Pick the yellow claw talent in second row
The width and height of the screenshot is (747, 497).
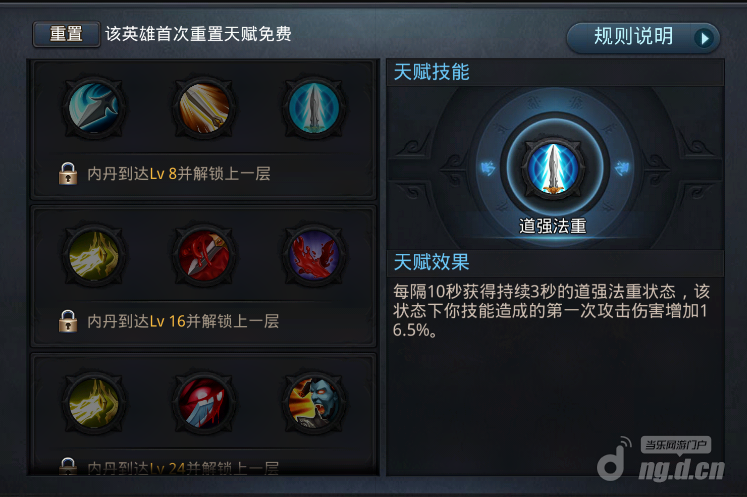point(94,256)
